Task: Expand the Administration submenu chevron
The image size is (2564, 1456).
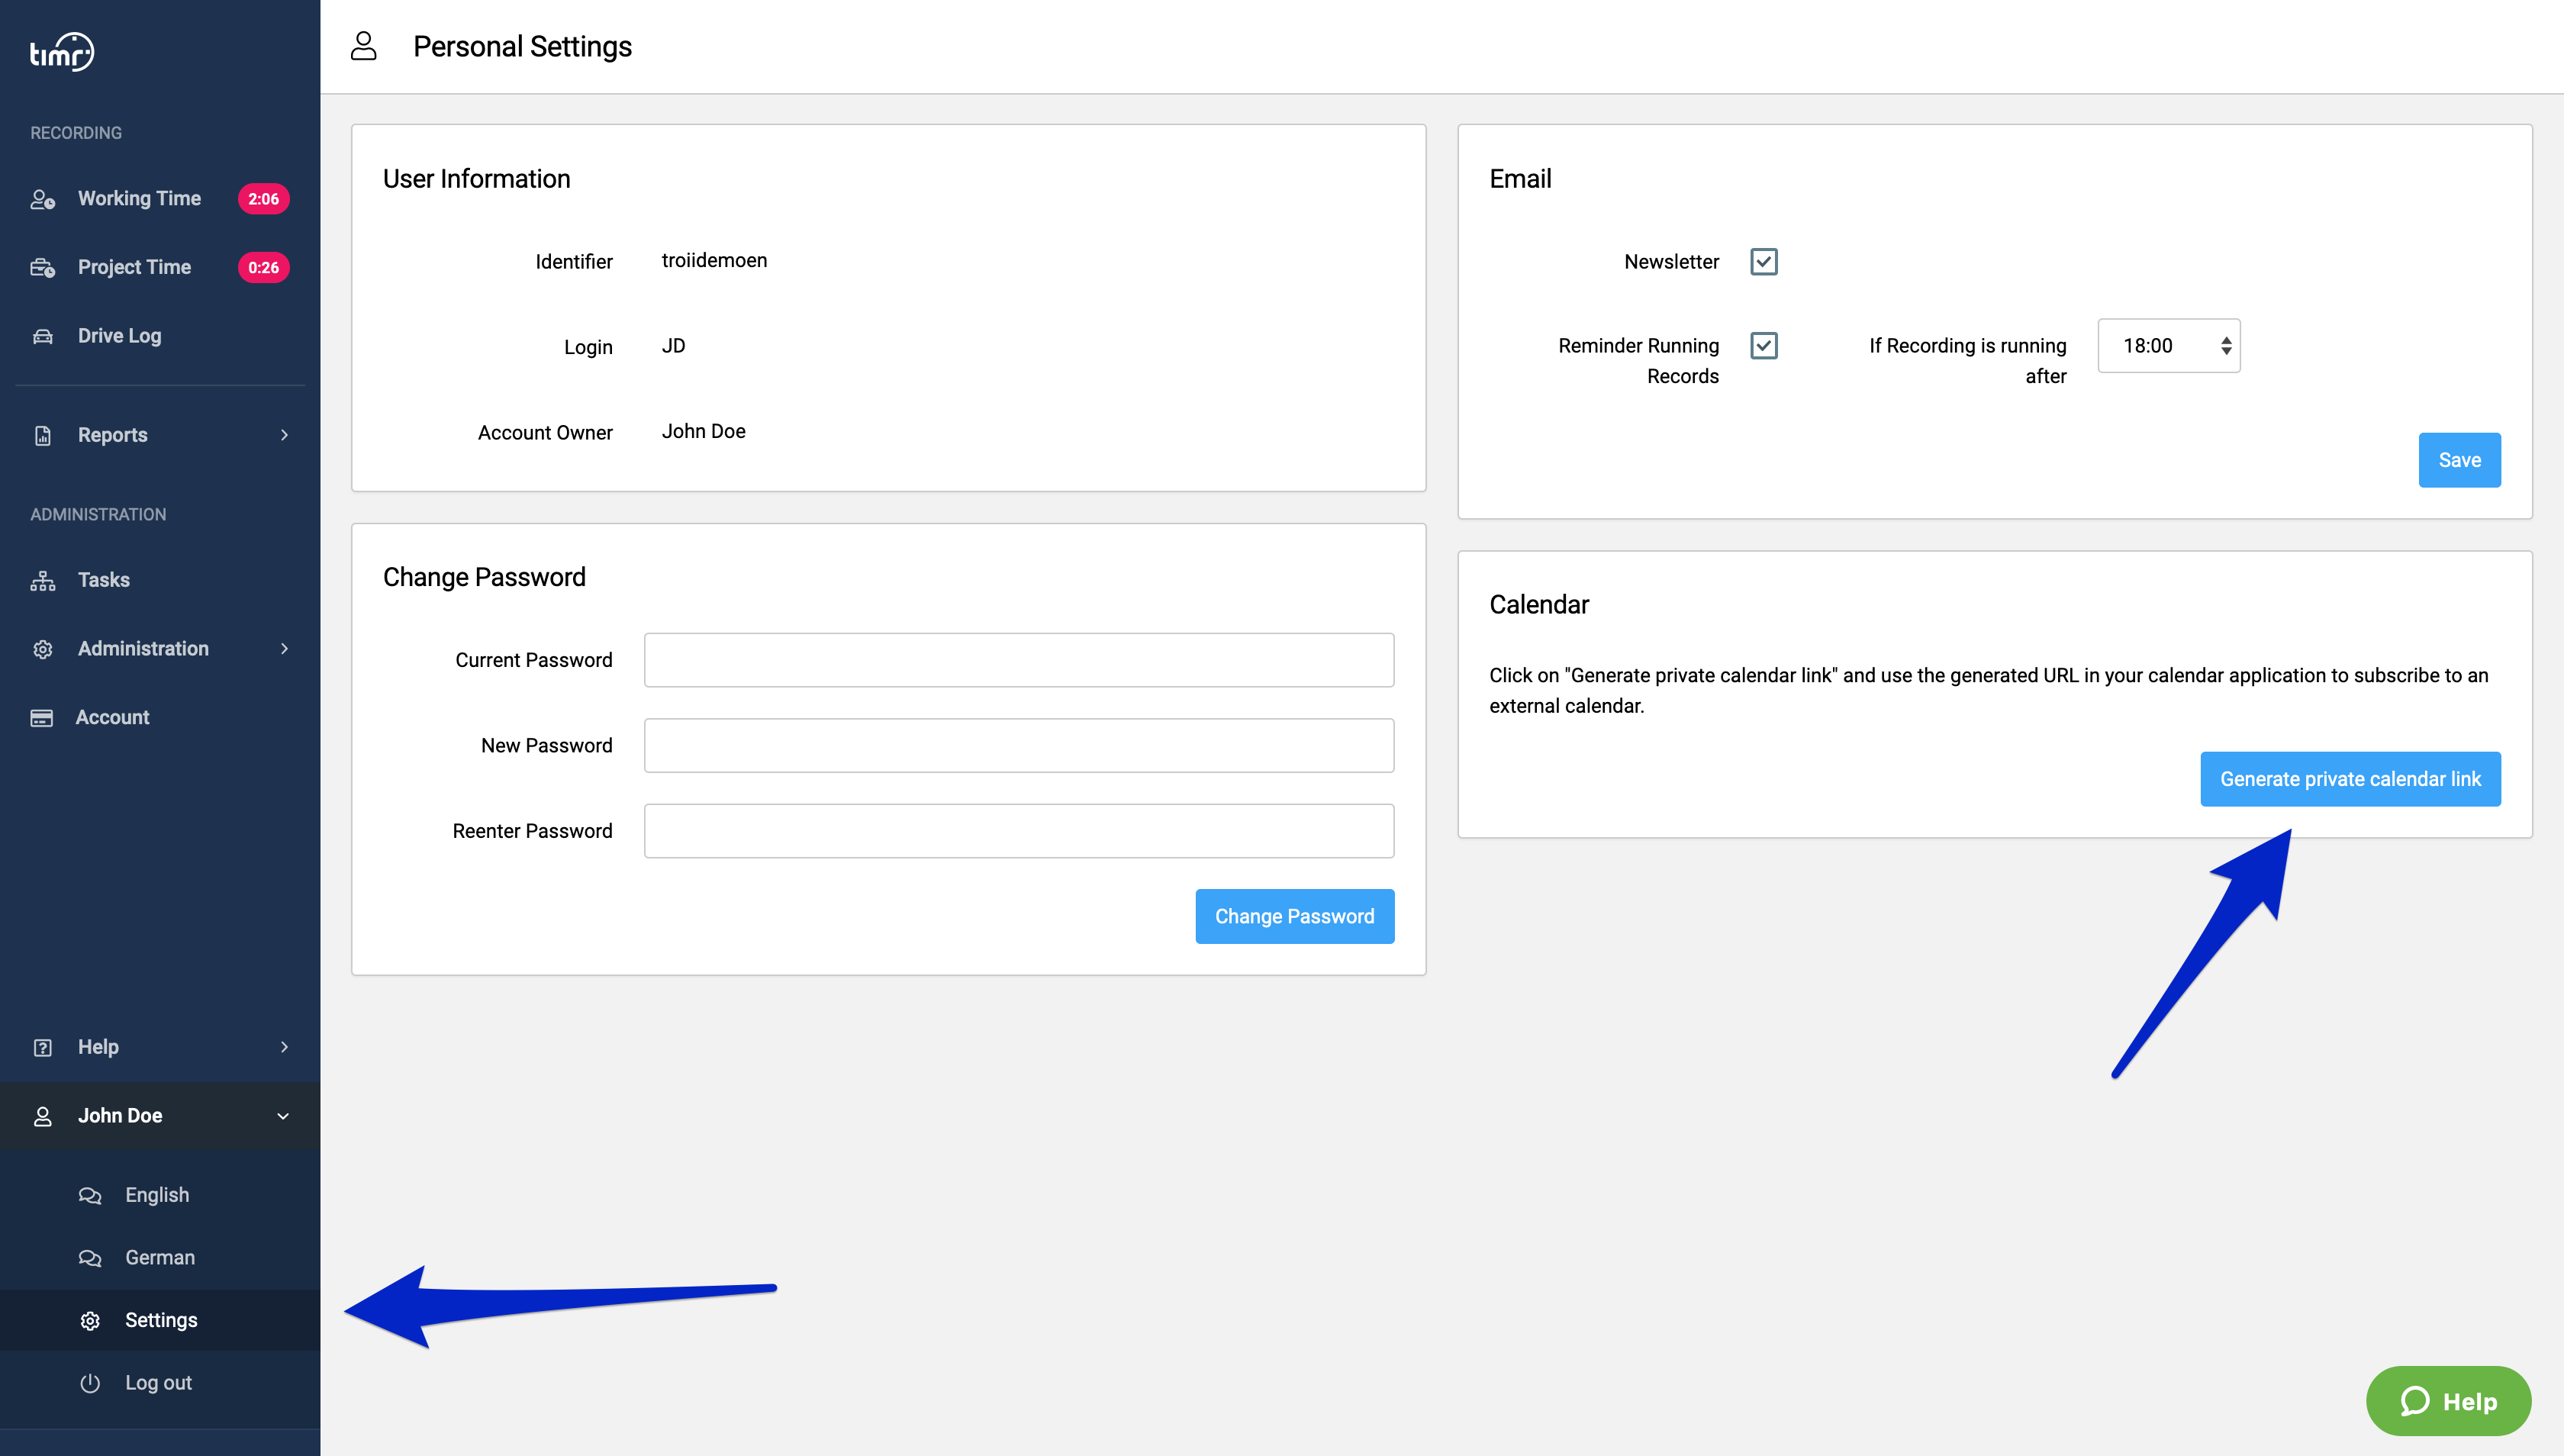Action: (x=284, y=649)
